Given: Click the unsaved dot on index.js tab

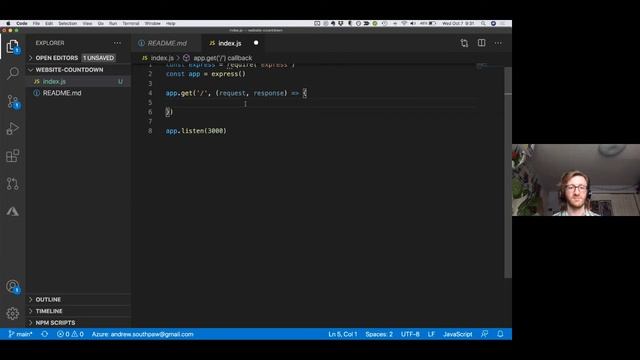Looking at the screenshot, I should pos(256,43).
